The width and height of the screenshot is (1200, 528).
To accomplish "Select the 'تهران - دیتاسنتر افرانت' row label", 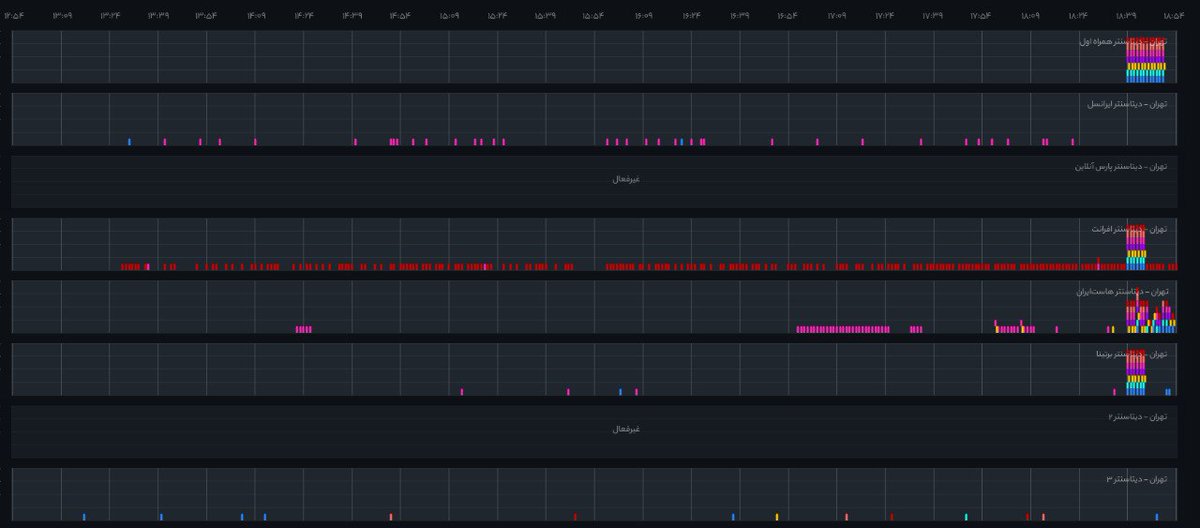I will [1129, 229].
